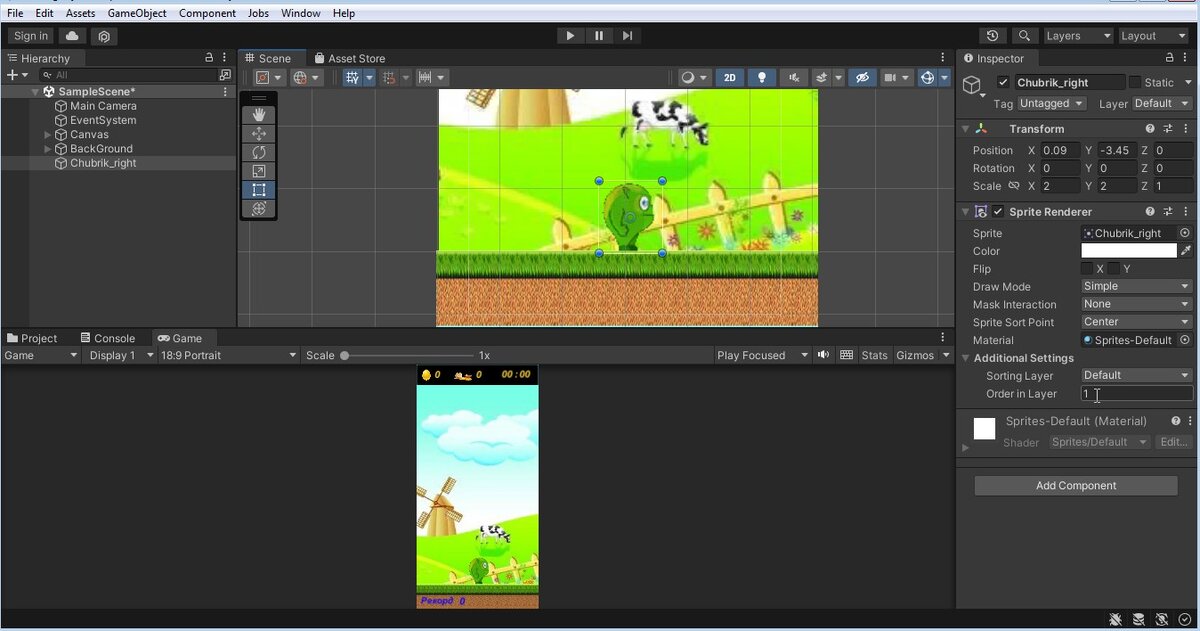The width and height of the screenshot is (1200, 631).
Task: Click the Sign in button
Action: pyautogui.click(x=30, y=36)
